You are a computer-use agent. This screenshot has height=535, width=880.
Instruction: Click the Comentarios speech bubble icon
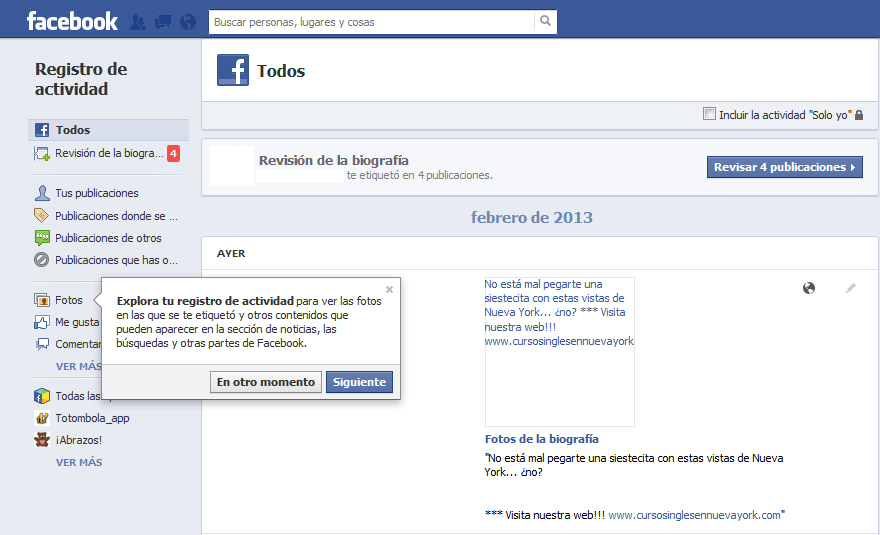[x=42, y=344]
